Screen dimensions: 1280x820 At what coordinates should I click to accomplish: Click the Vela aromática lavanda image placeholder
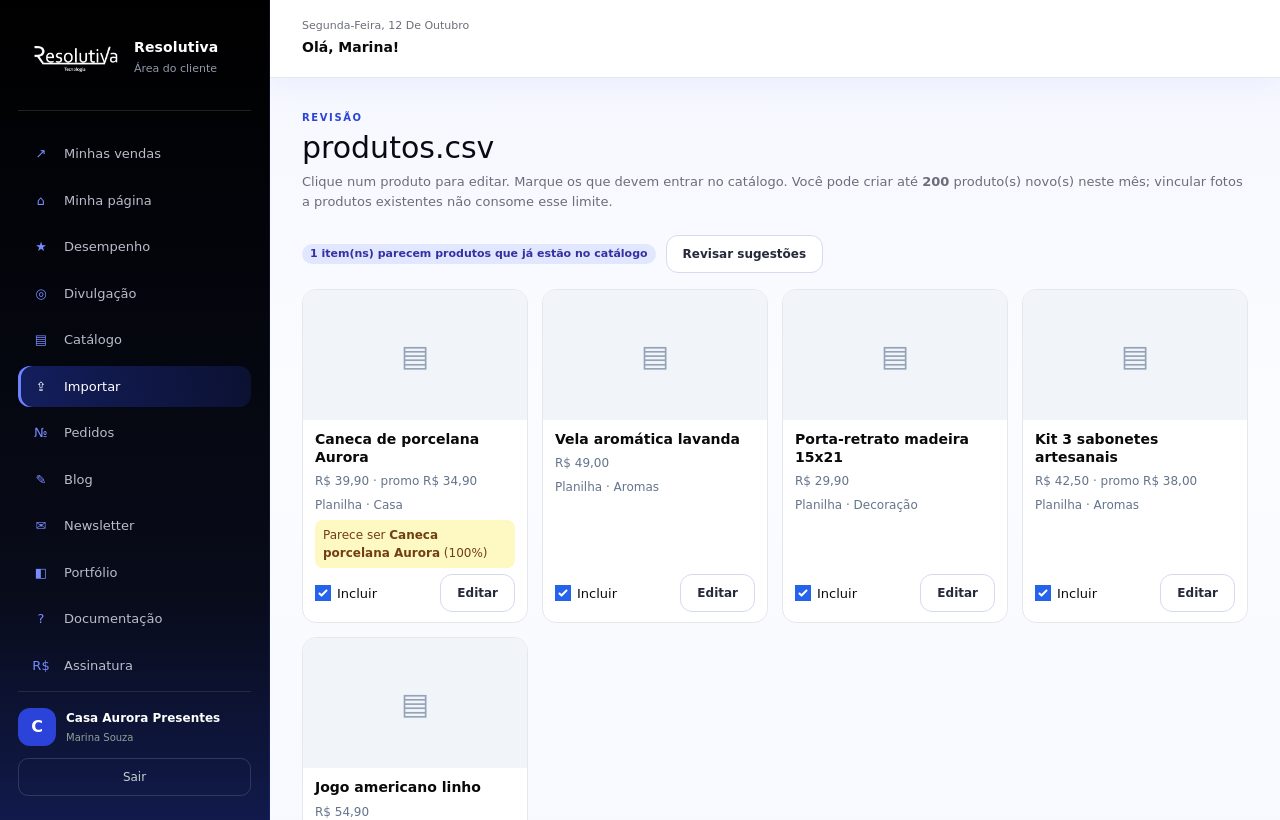pyautogui.click(x=655, y=355)
